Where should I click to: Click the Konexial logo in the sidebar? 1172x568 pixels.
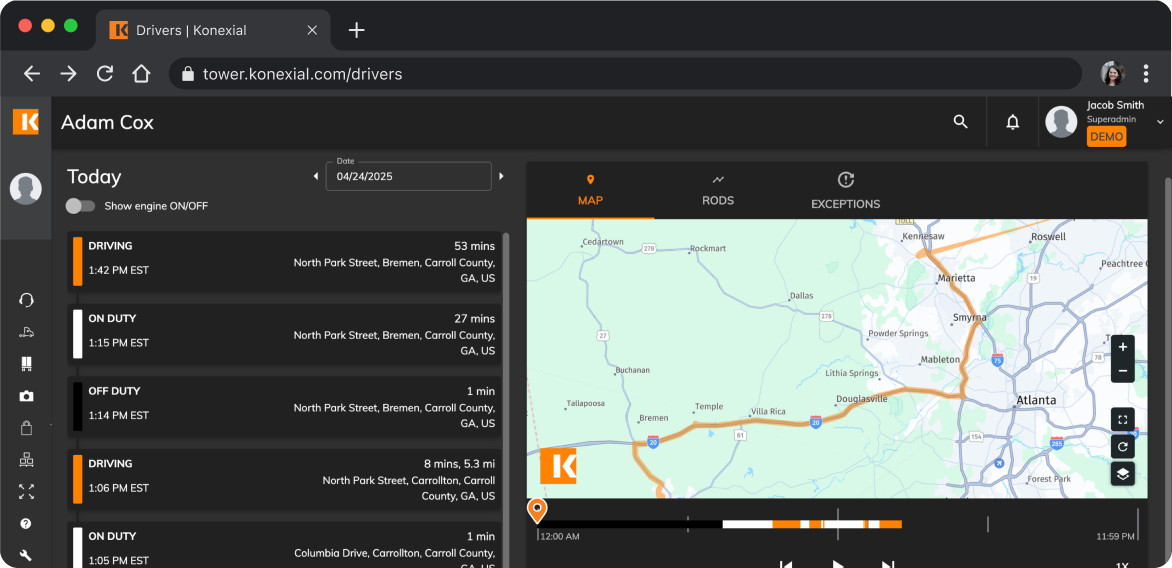25,122
